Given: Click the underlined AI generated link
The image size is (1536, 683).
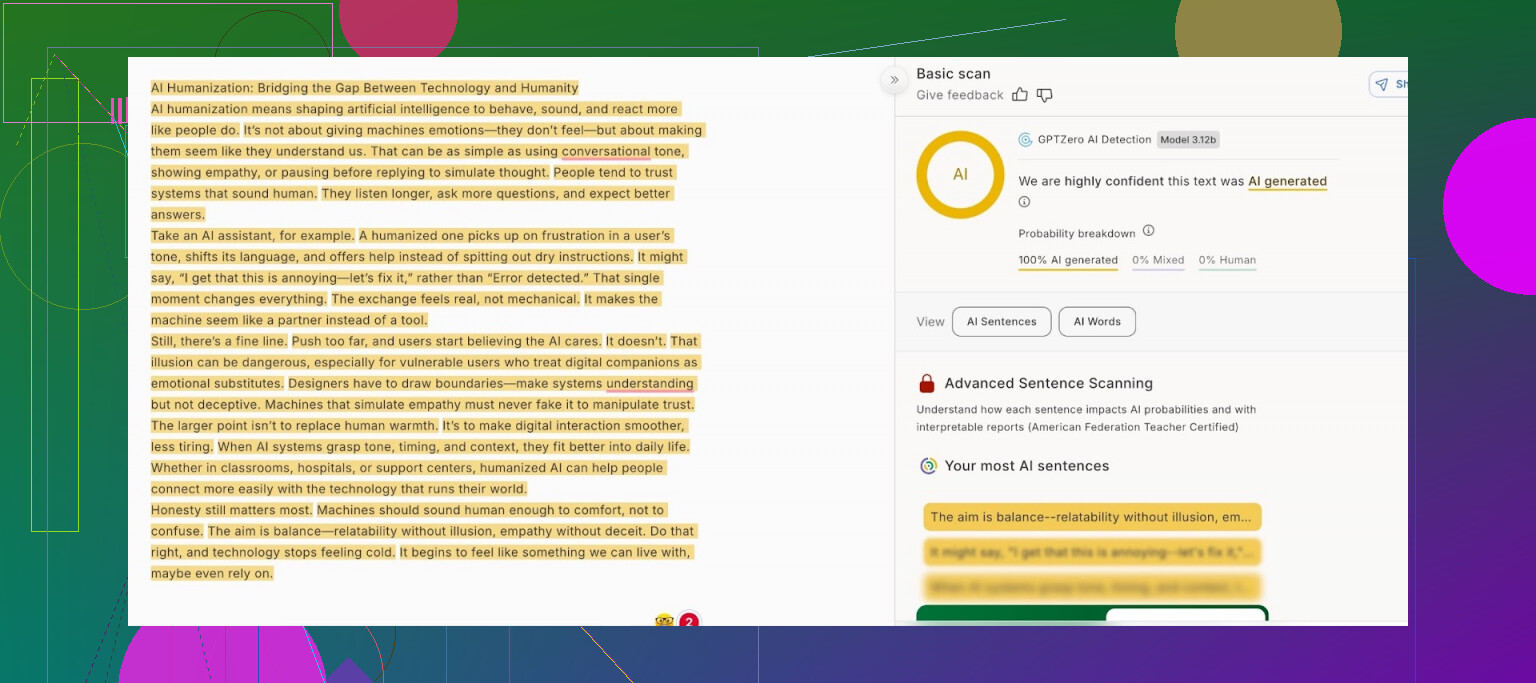Looking at the screenshot, I should (1287, 182).
